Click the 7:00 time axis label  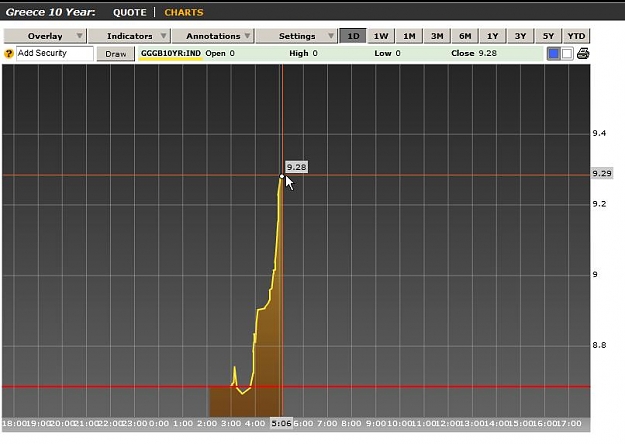pyautogui.click(x=327, y=423)
